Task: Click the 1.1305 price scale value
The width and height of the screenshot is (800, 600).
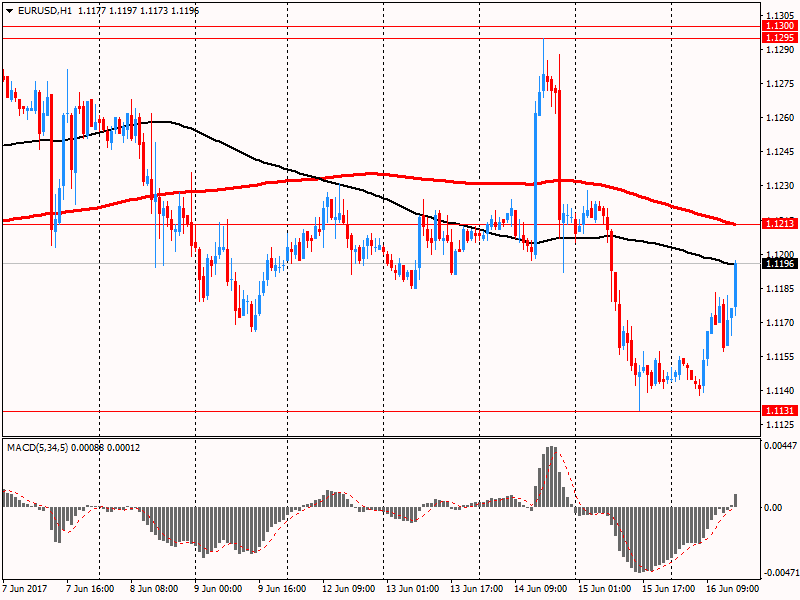Action: pyautogui.click(x=780, y=15)
